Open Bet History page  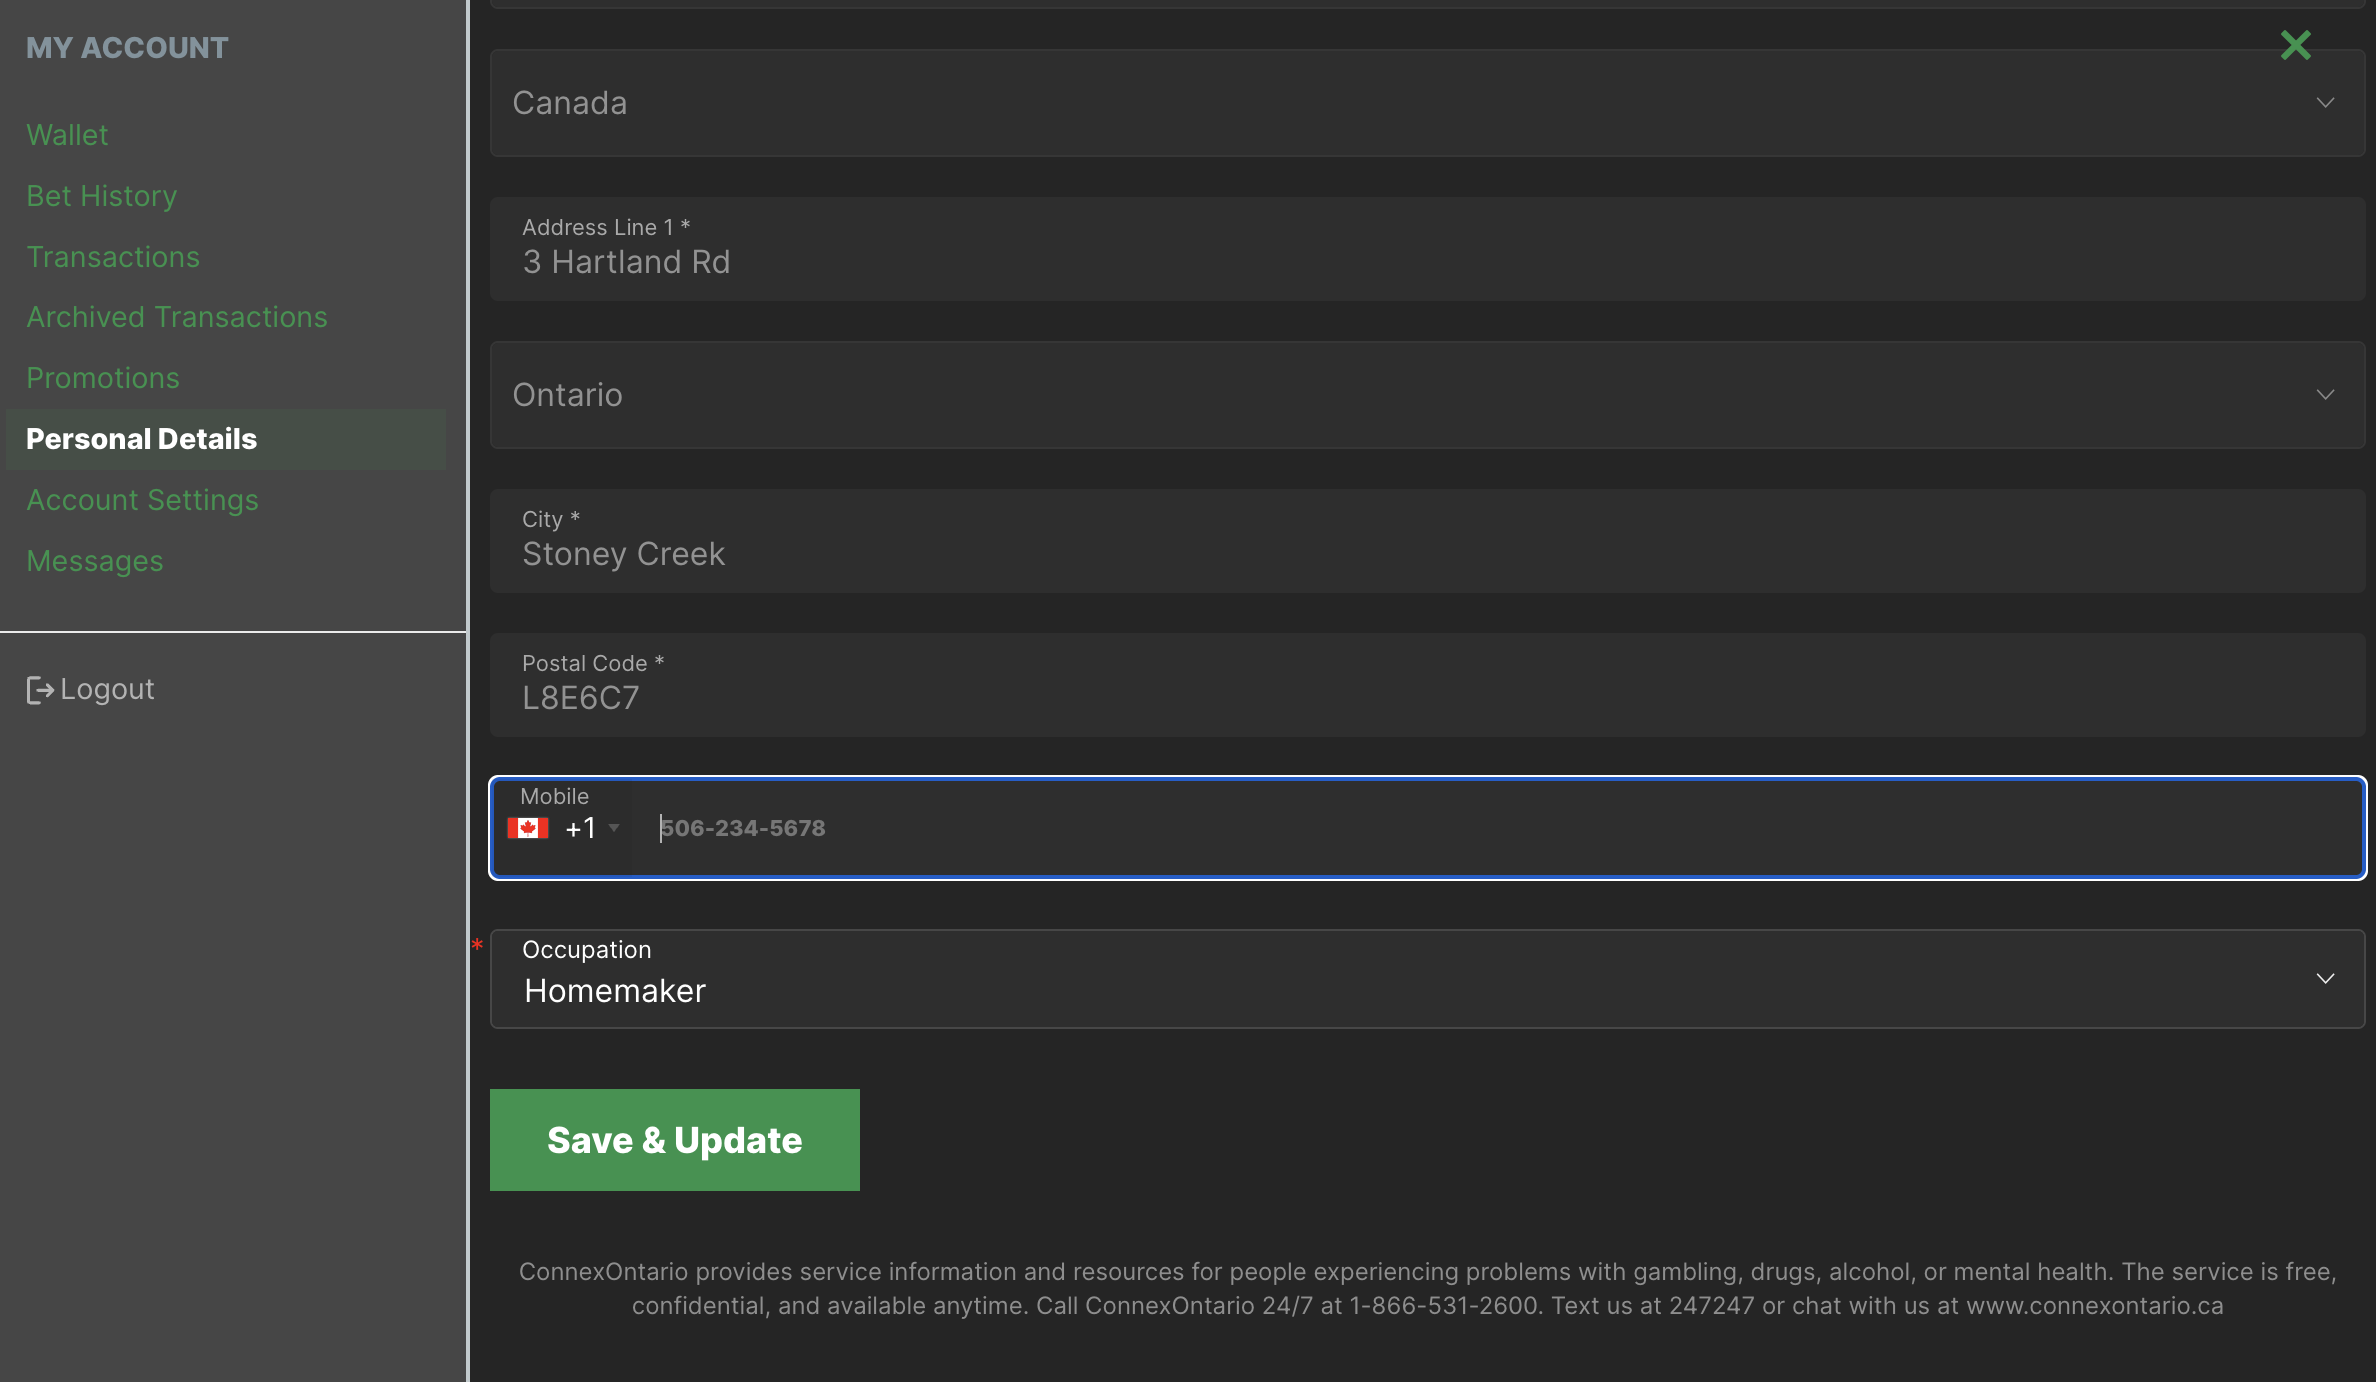(x=101, y=196)
